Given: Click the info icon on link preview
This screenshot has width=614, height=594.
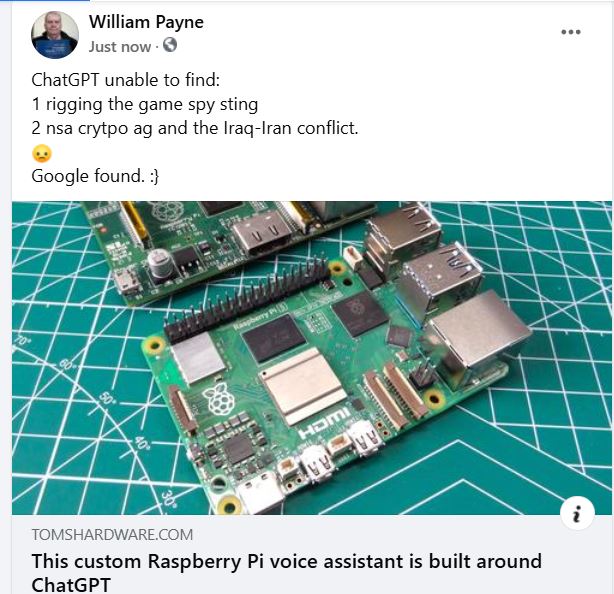Looking at the screenshot, I should tap(577, 513).
